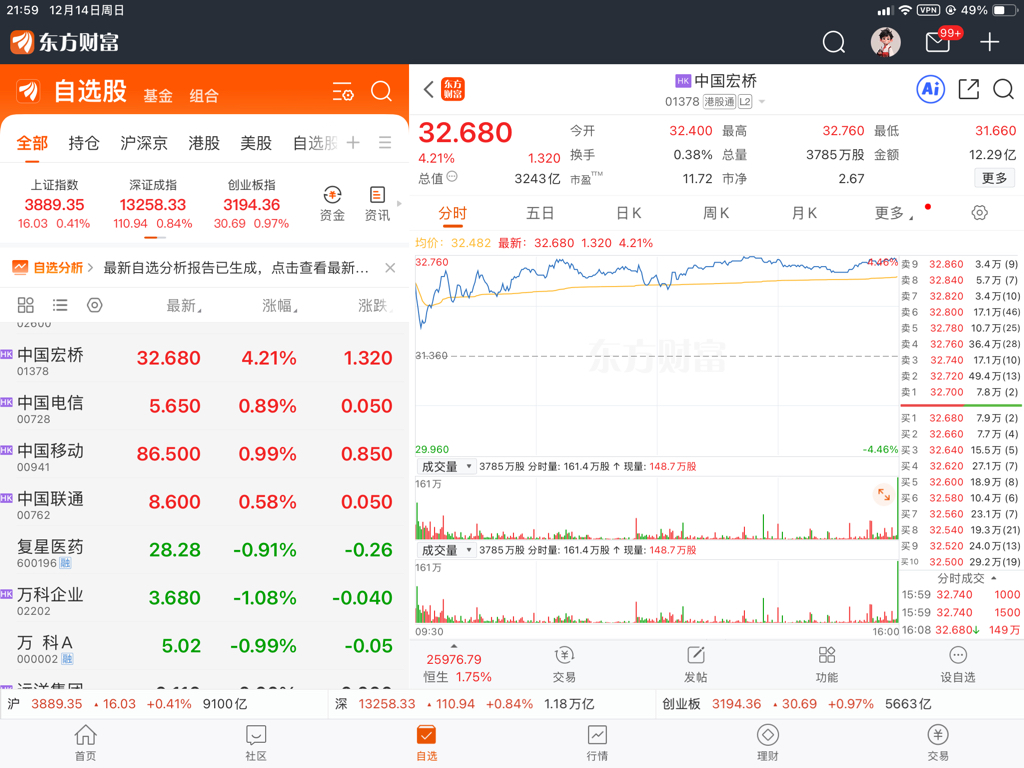Select 复星医药 600196 row
Image resolution: width=1024 pixels, height=768 pixels.
click(204, 550)
